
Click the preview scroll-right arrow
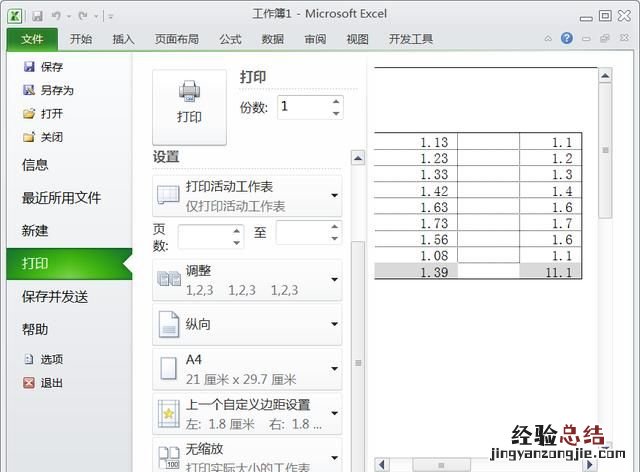(590, 465)
